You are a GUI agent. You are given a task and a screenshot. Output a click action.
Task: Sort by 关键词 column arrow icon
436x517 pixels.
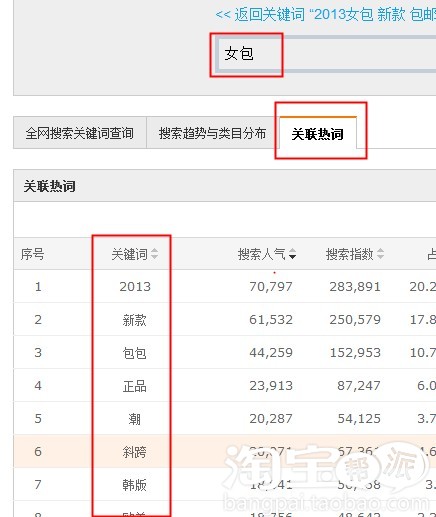coord(154,254)
